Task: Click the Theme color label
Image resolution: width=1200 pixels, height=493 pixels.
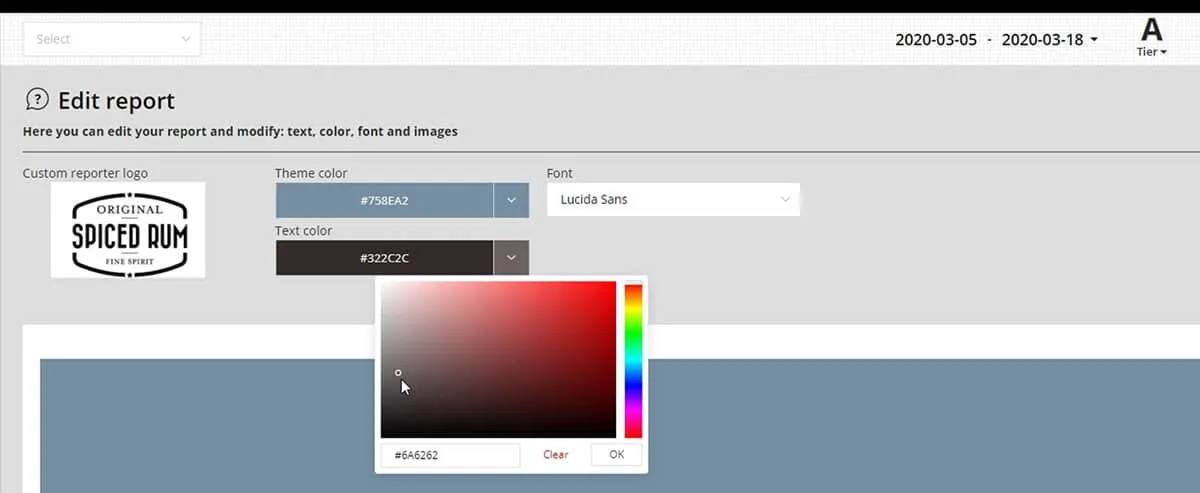Action: pos(311,173)
